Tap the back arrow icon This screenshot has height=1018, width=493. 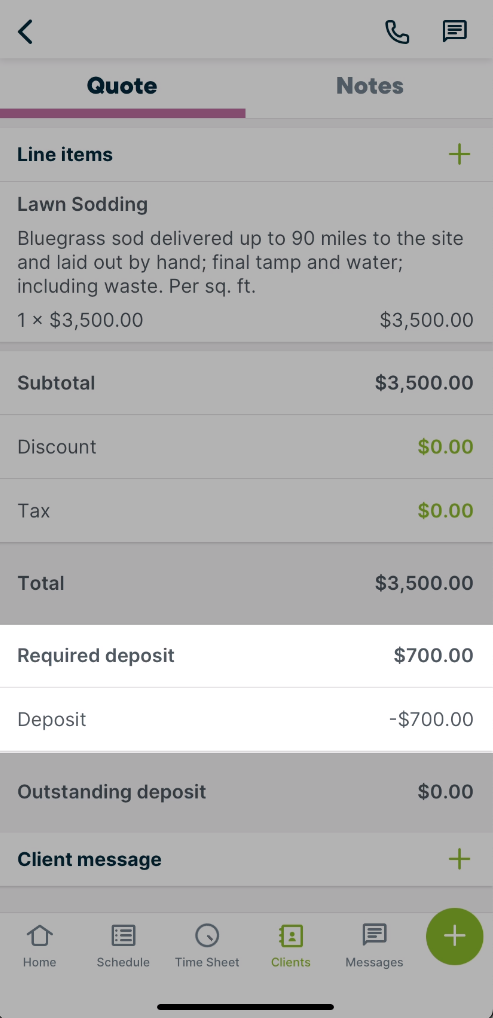(25, 31)
